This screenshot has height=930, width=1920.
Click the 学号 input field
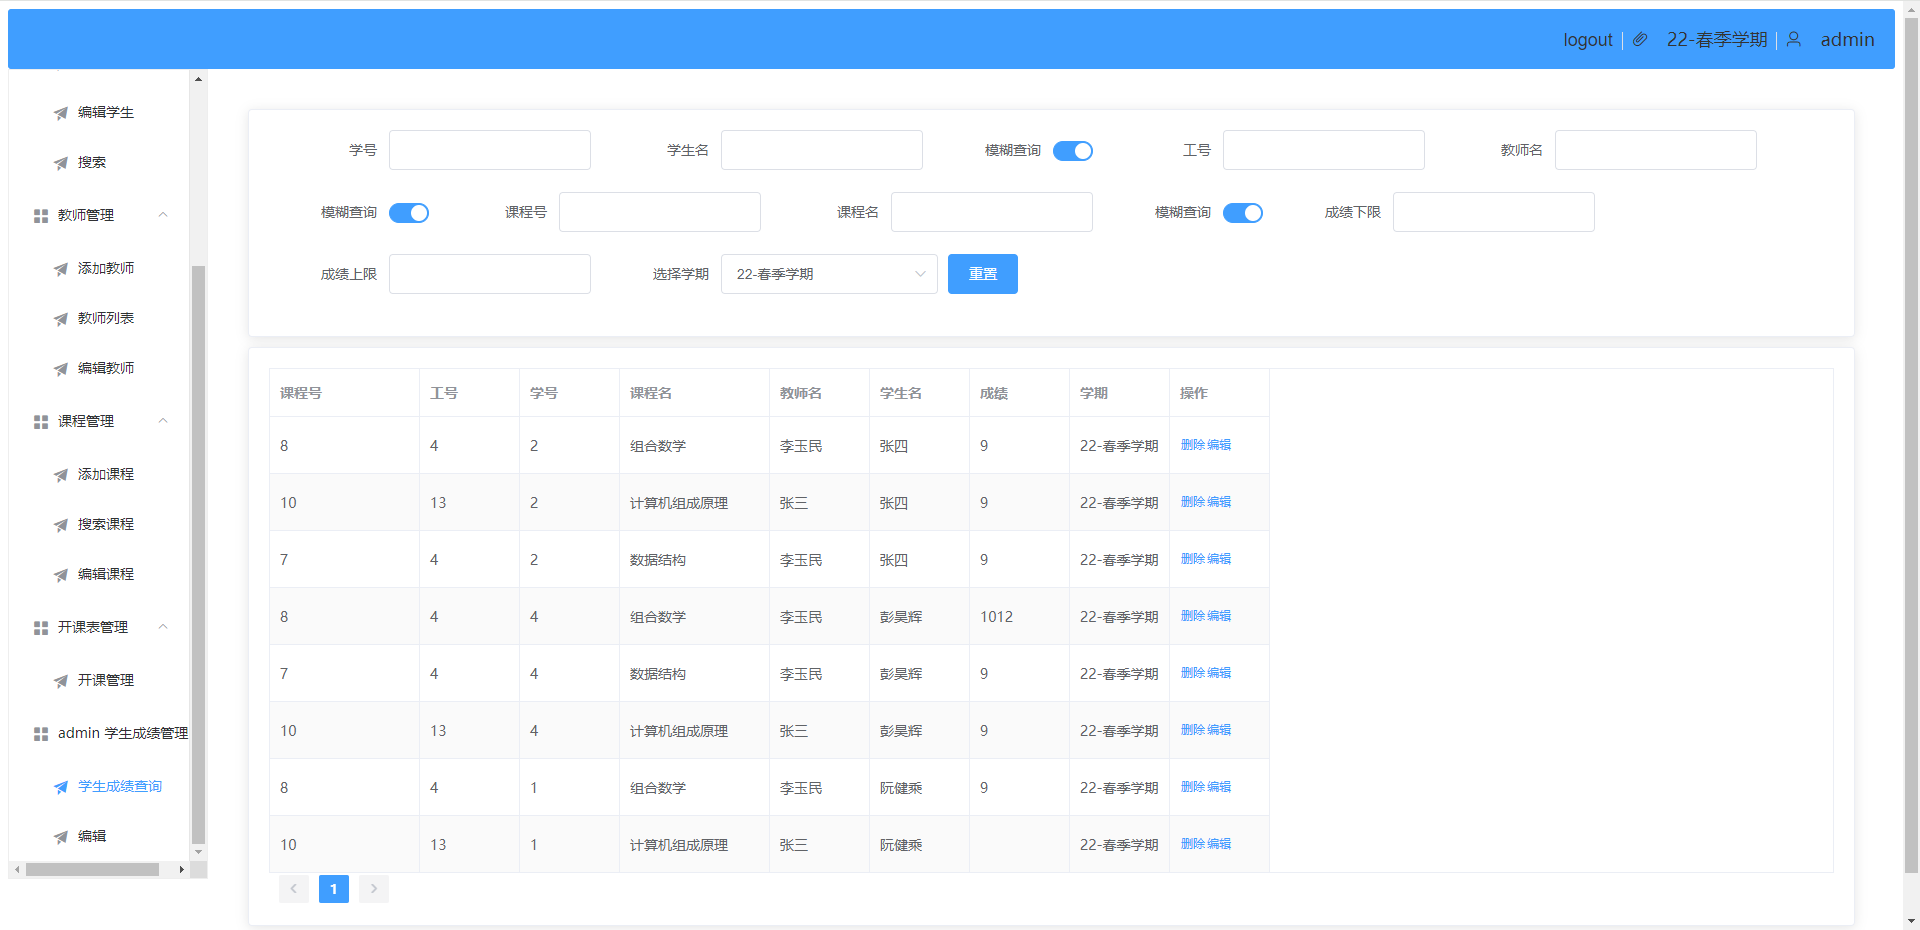pos(489,150)
